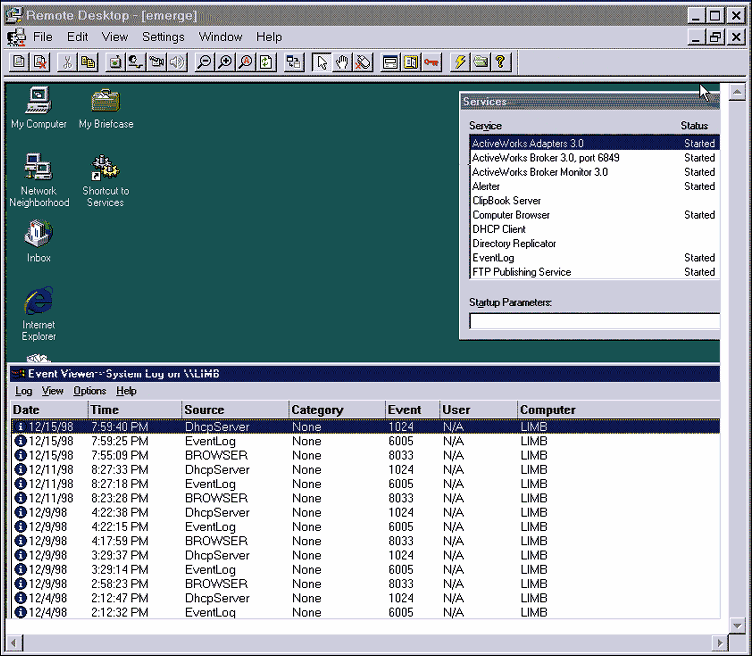Click the Startup Parameters input field
752x656 pixels.
(595, 321)
